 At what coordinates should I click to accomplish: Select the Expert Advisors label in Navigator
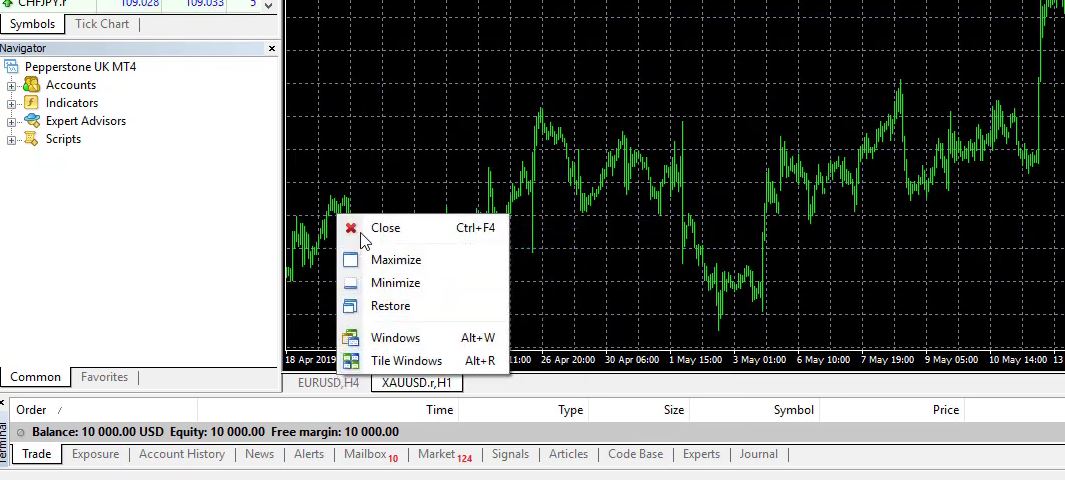tap(86, 121)
